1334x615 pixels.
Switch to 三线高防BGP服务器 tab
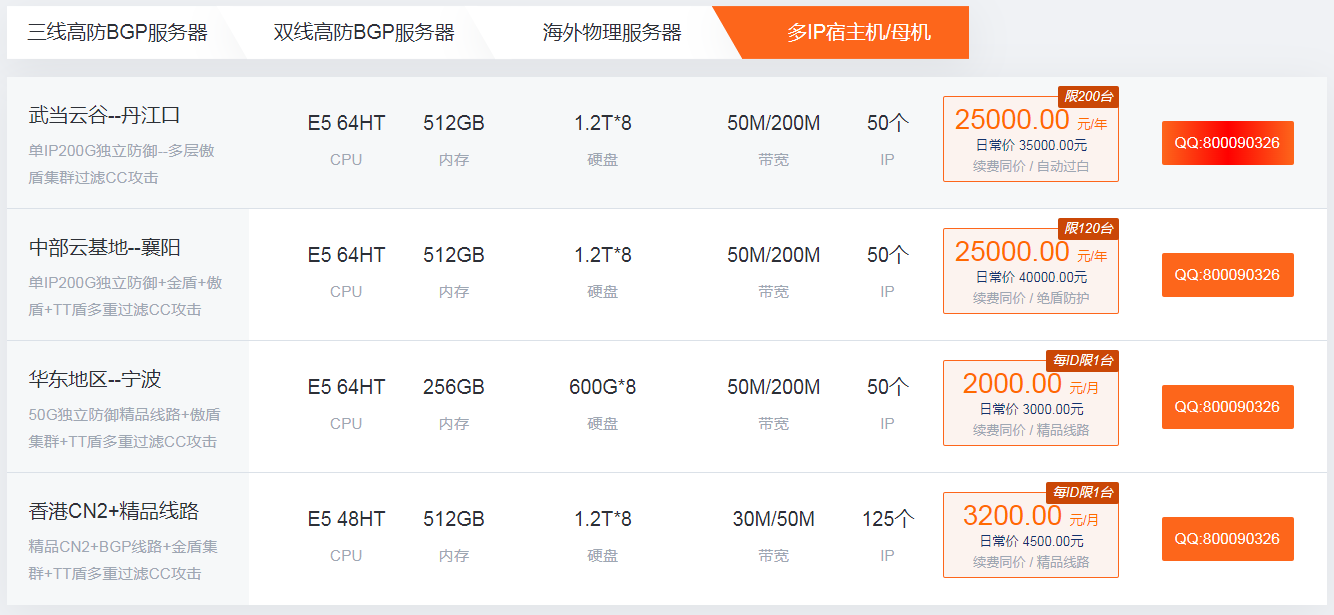coord(117,33)
